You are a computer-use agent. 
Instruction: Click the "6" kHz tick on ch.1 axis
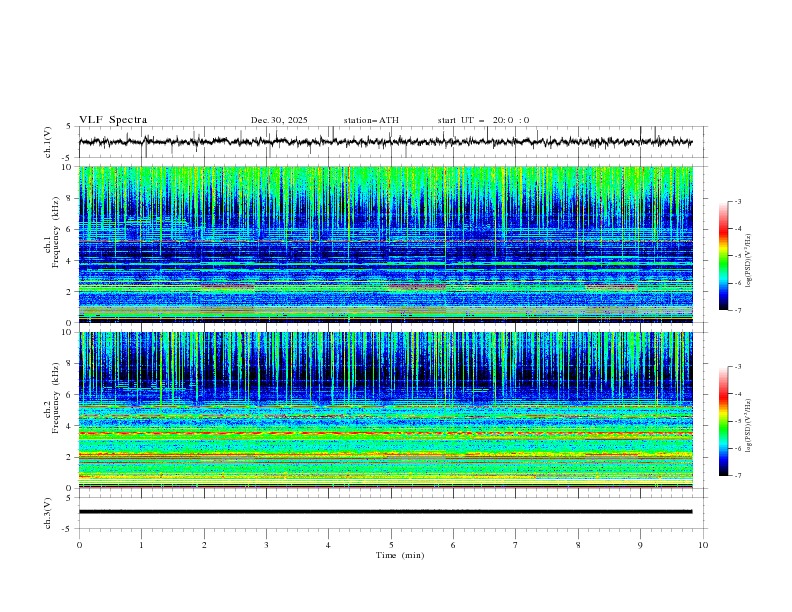[x=71, y=229]
